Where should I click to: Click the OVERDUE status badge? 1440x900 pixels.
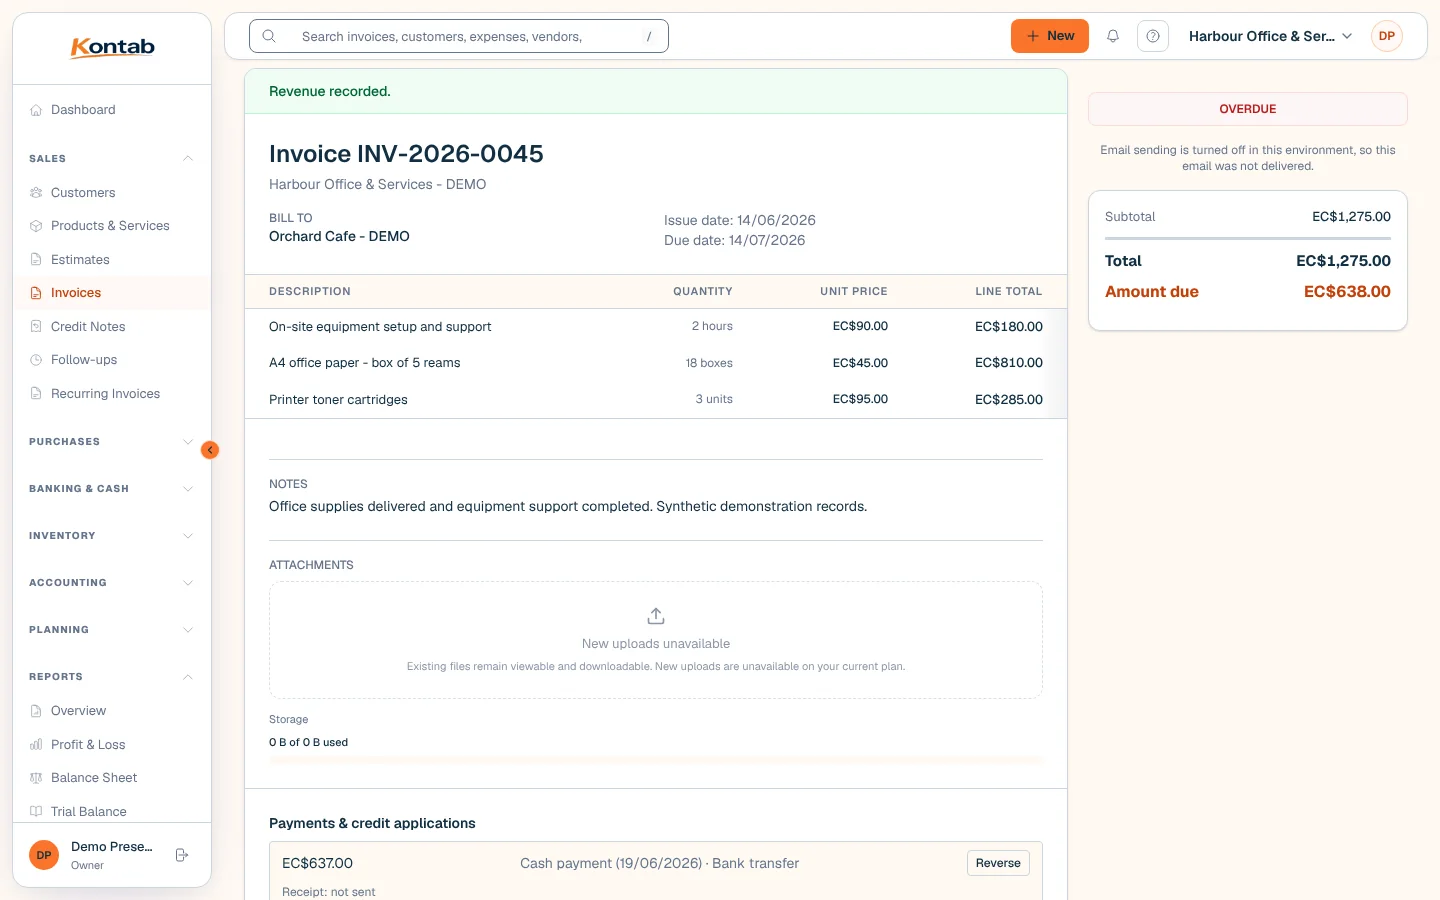(1248, 109)
